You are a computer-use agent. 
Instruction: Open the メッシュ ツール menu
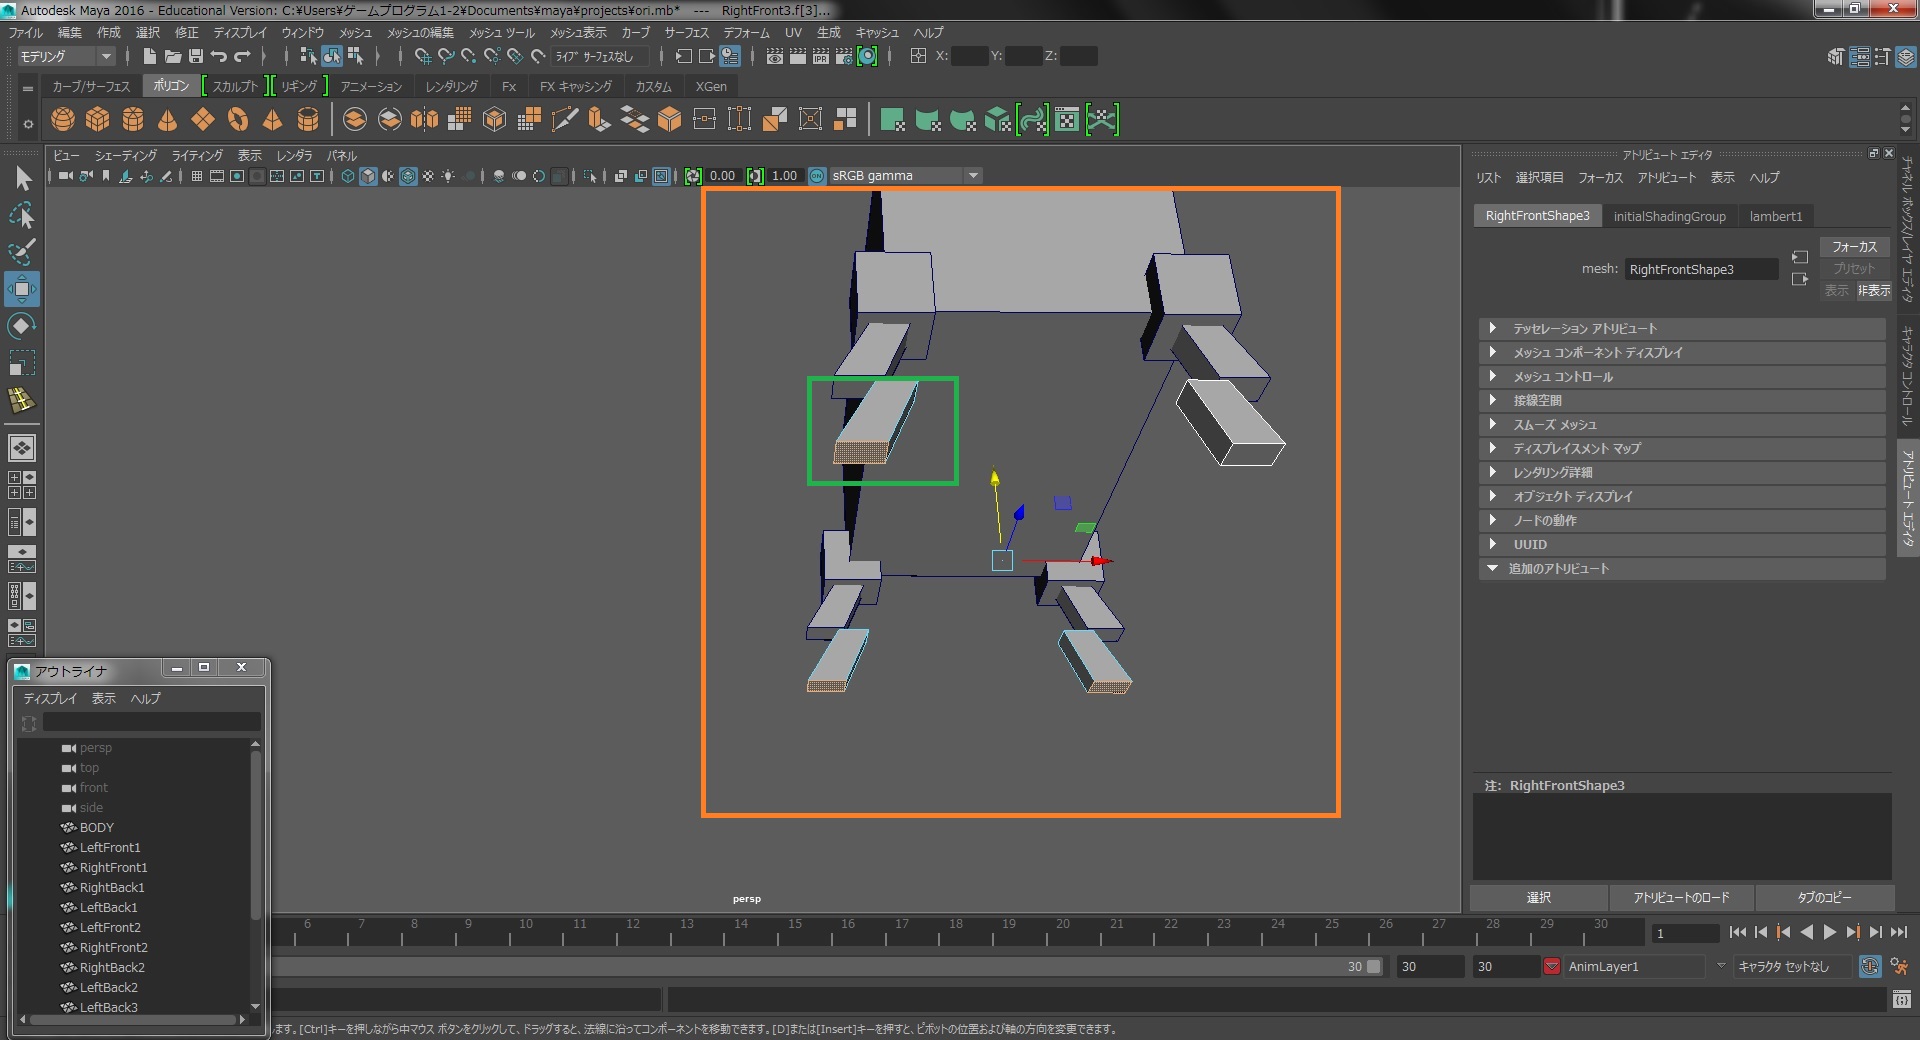click(501, 33)
